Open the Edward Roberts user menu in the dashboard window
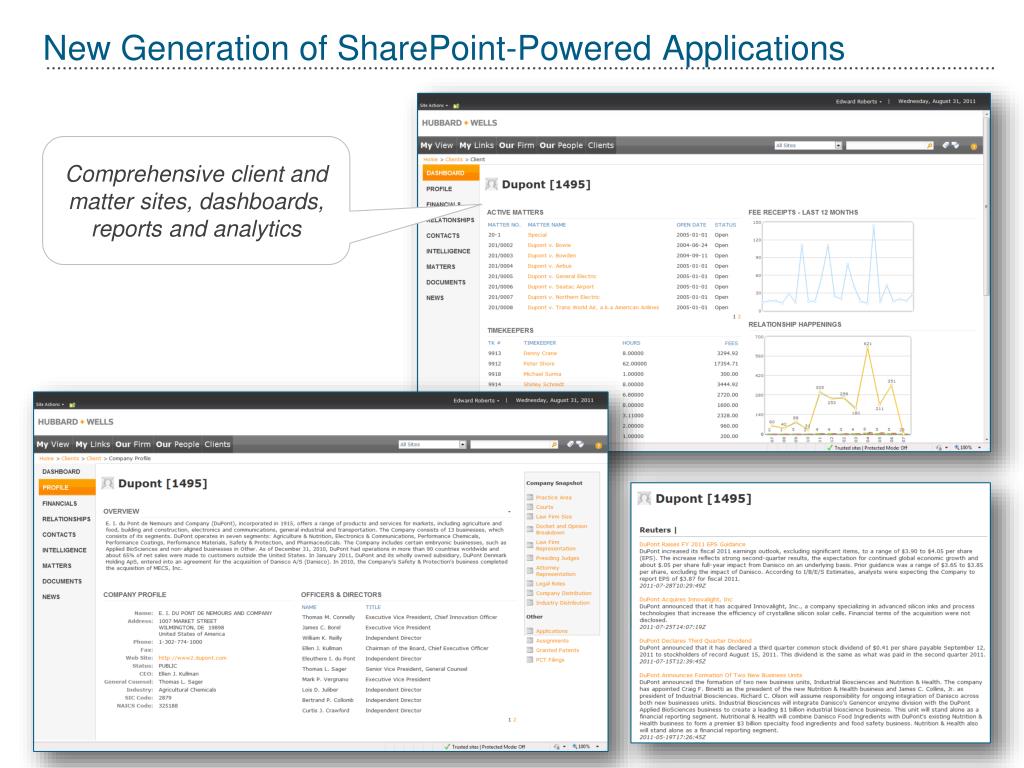Viewport: 1024px width, 768px height. click(858, 101)
